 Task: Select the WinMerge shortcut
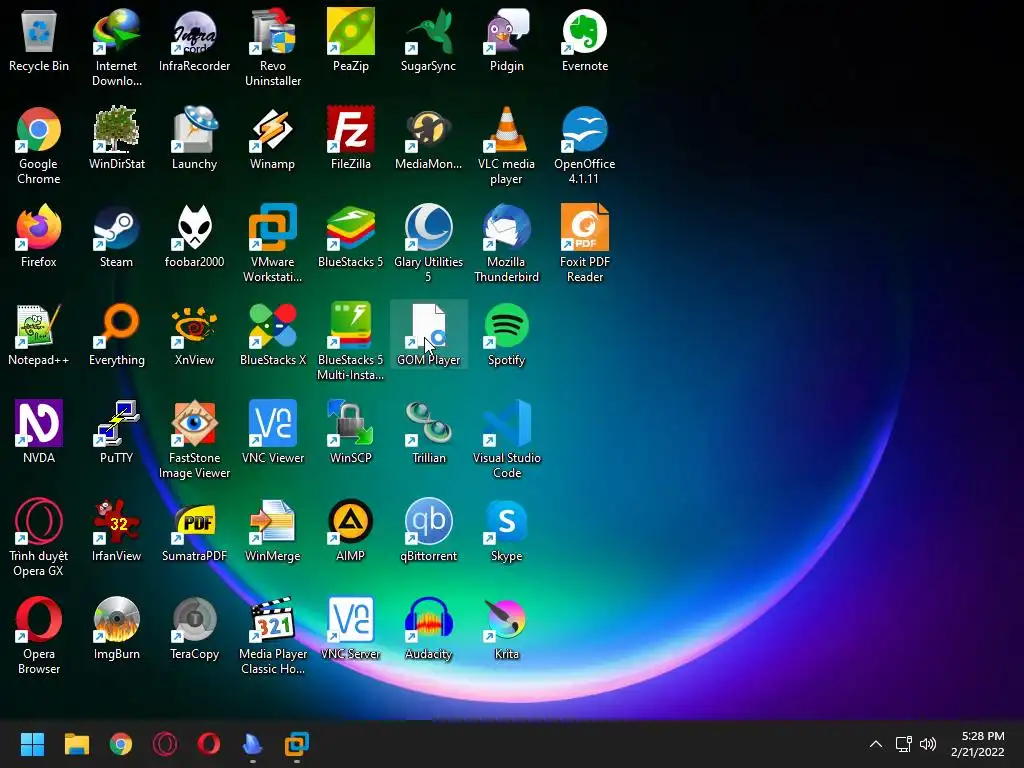click(273, 521)
